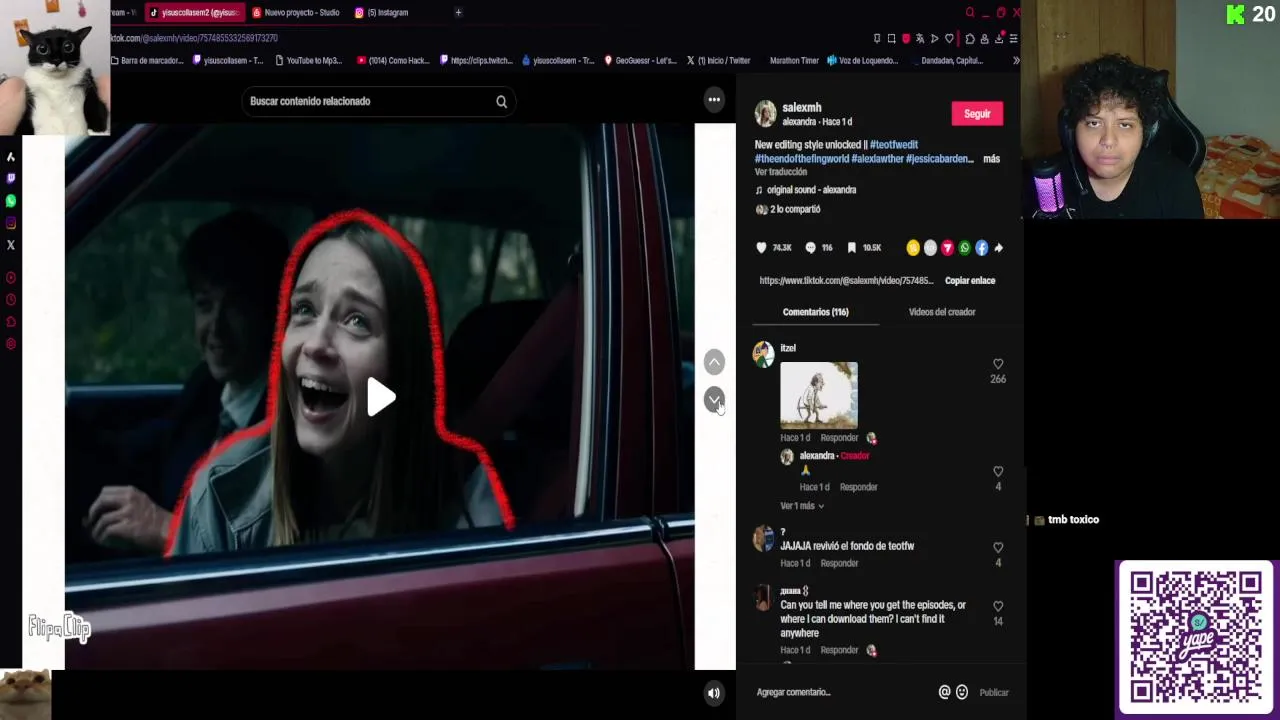Open itzel's commenter avatar
This screenshot has height=720, width=1280.
[x=764, y=354]
